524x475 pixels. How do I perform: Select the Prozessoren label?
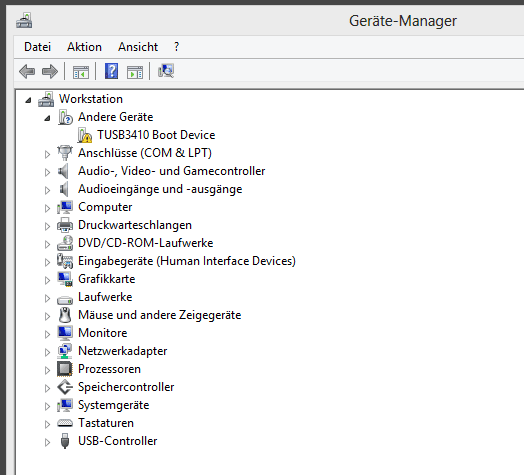[x=110, y=369]
